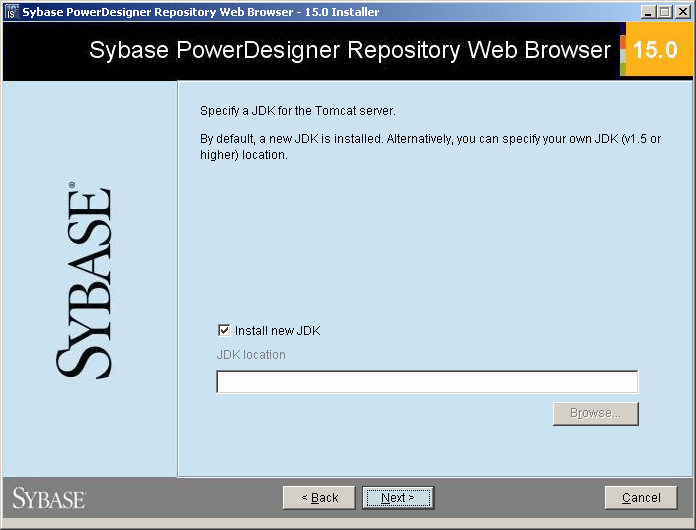The height and width of the screenshot is (530, 696).
Task: Close the installer window
Action: coord(683,12)
